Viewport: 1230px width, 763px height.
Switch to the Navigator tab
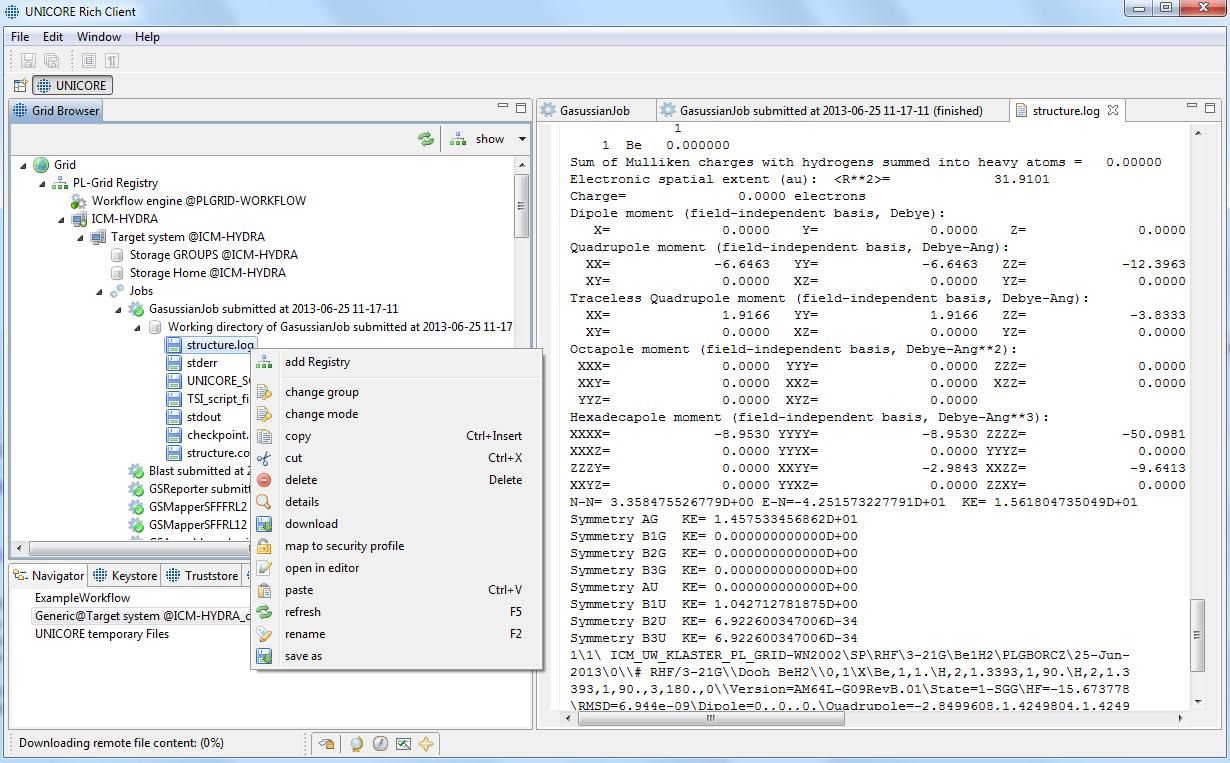click(x=49, y=576)
